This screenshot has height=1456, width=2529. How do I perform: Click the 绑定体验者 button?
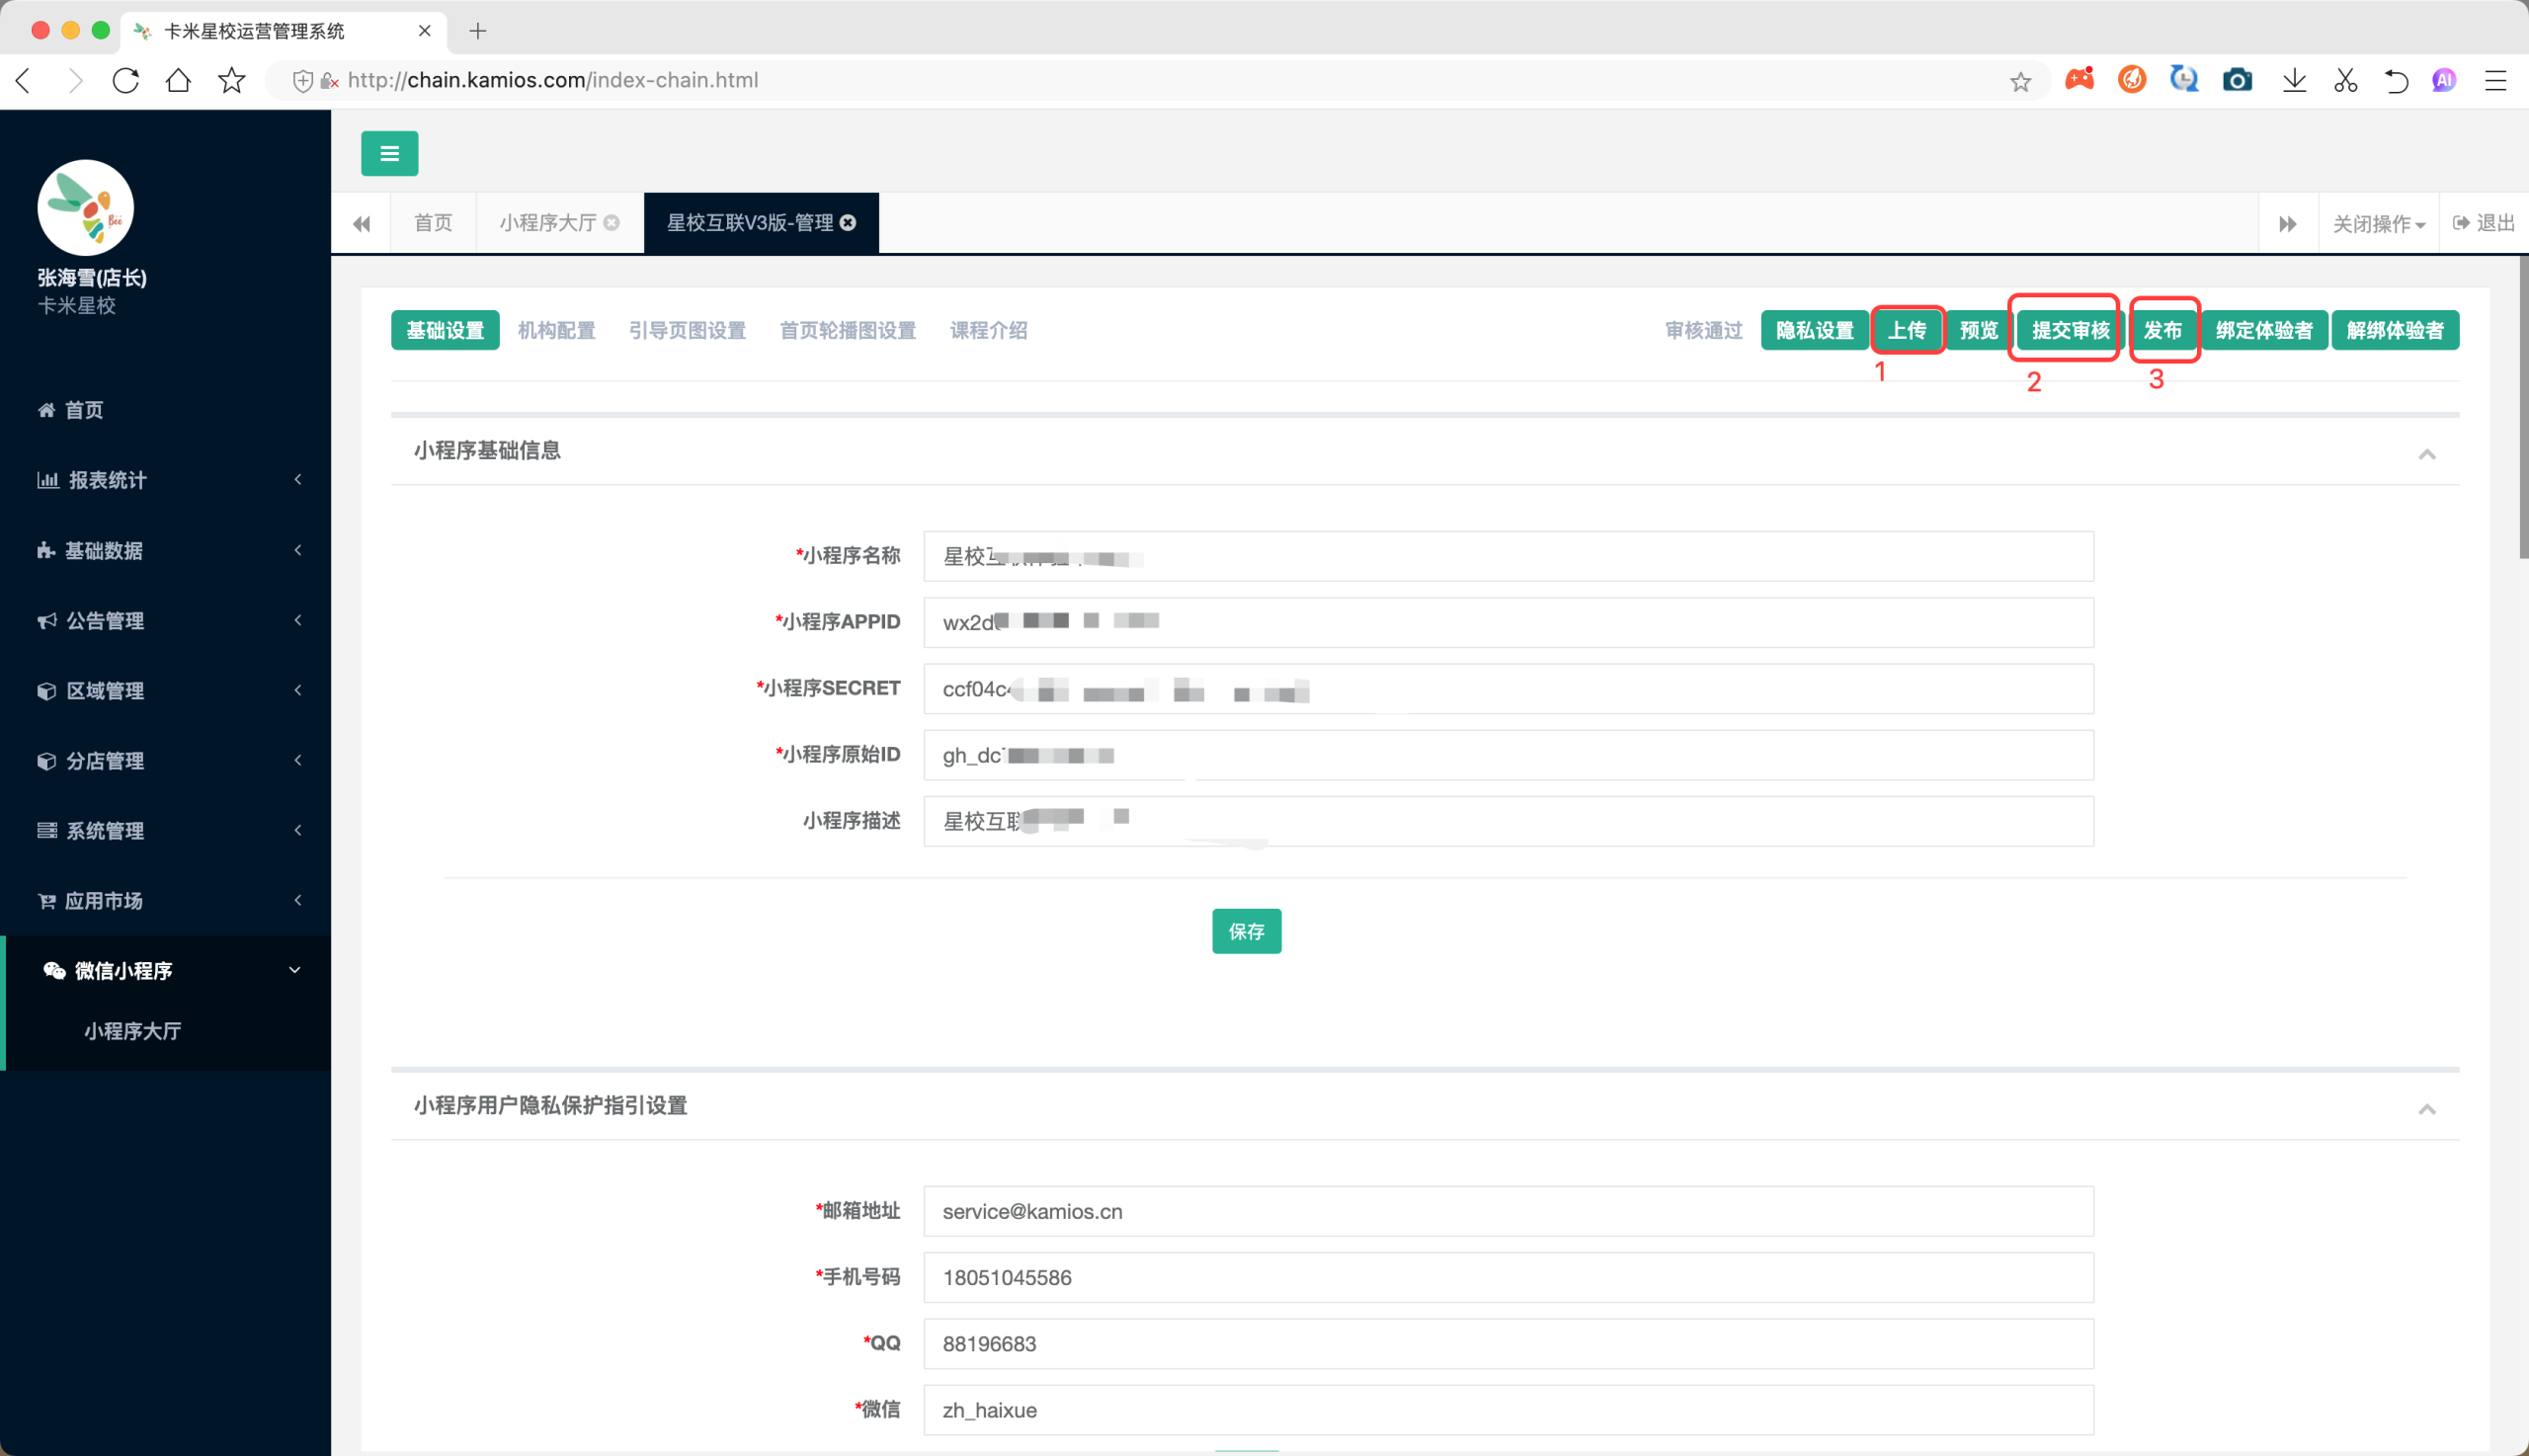click(2263, 331)
